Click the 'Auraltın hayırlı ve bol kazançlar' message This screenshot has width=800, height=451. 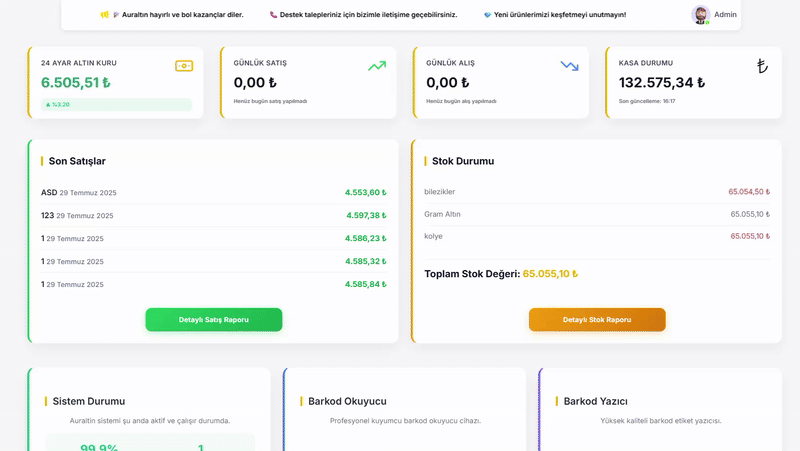(x=183, y=15)
